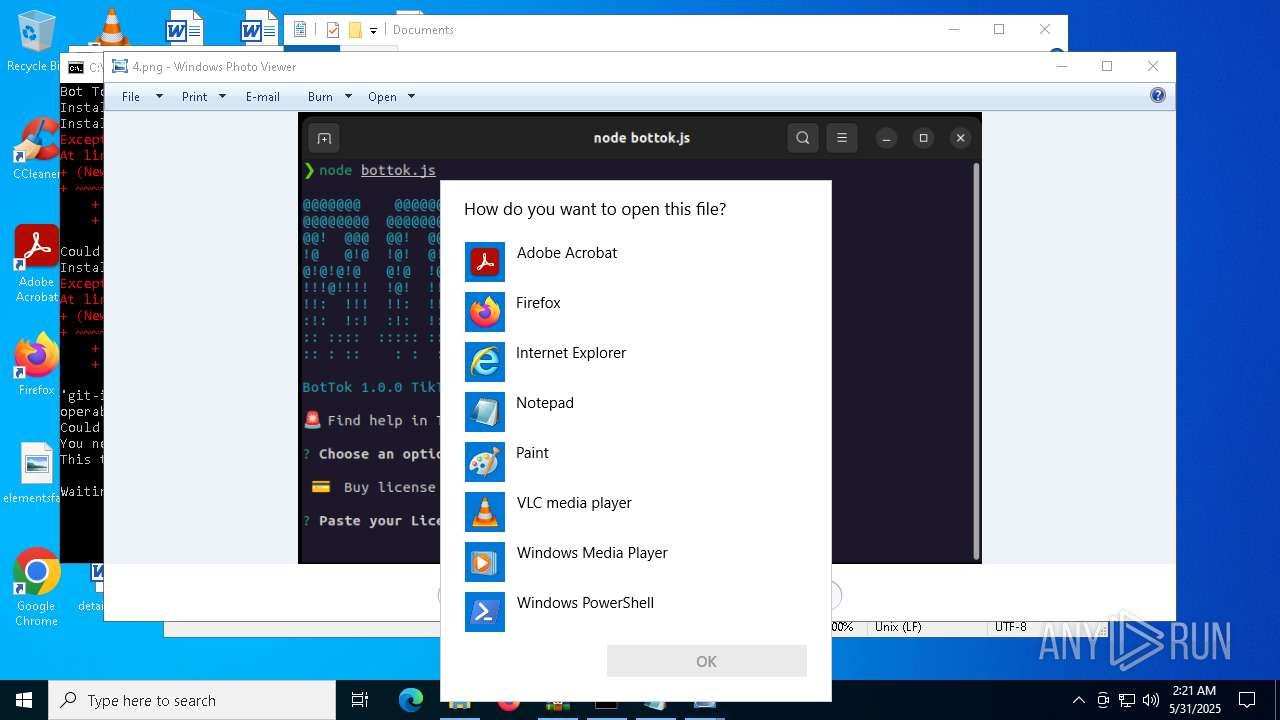
Task: Click command prompt window title icon
Action: [x=76, y=68]
